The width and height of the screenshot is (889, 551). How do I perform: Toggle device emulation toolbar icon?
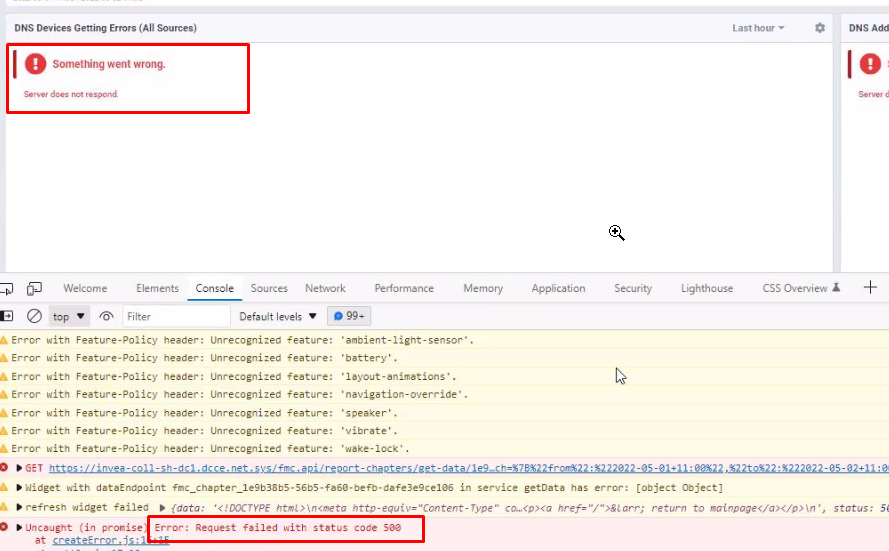point(34,289)
